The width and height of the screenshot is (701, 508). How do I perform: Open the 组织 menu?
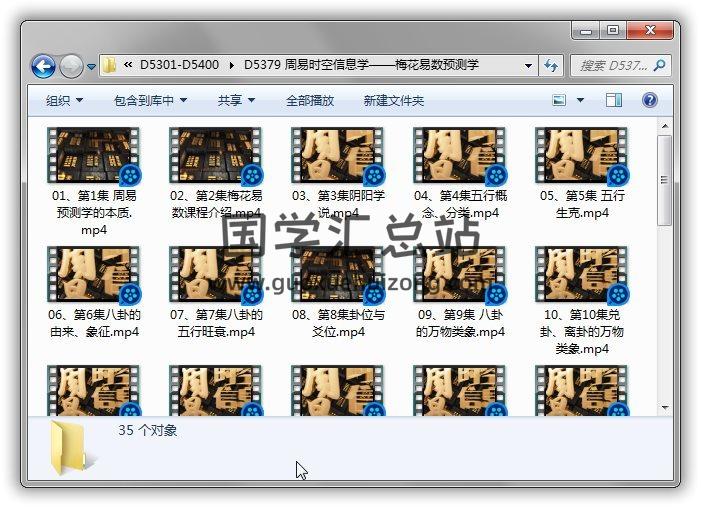coord(64,100)
